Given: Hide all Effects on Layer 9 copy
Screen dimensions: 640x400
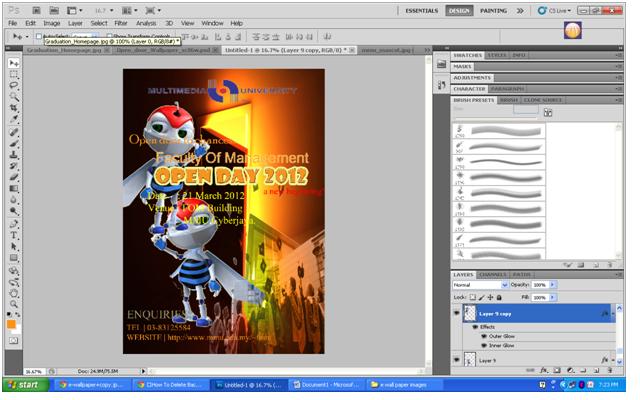Looking at the screenshot, I should [475, 327].
